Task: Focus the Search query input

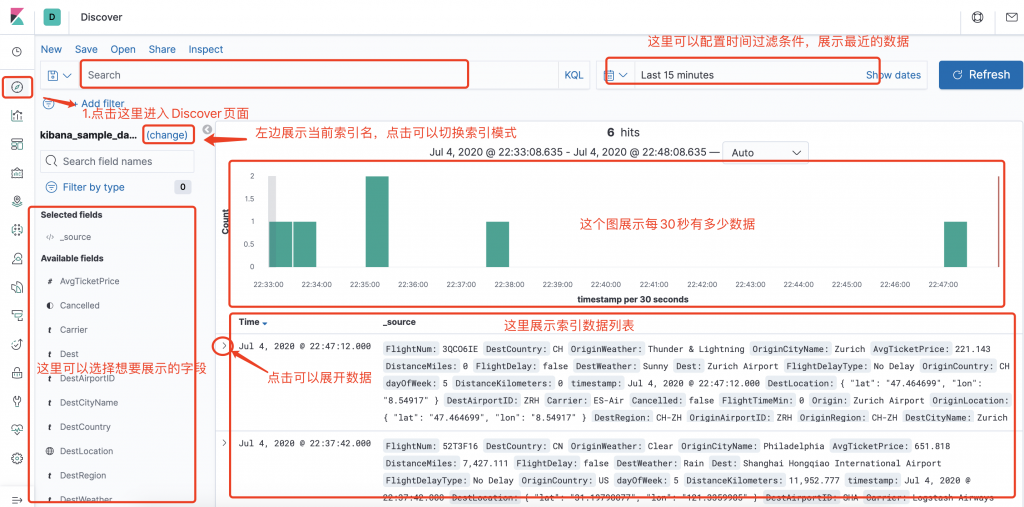Action: point(319,75)
